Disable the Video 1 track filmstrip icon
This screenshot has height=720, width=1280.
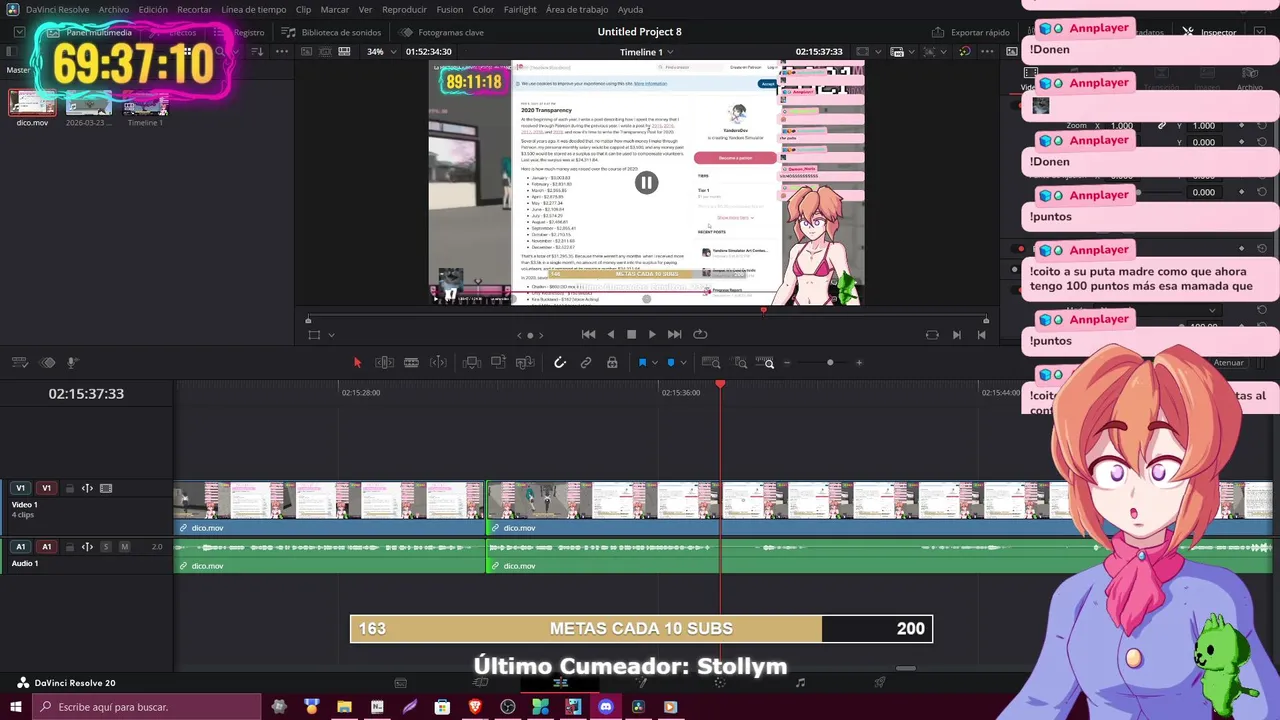pos(106,488)
